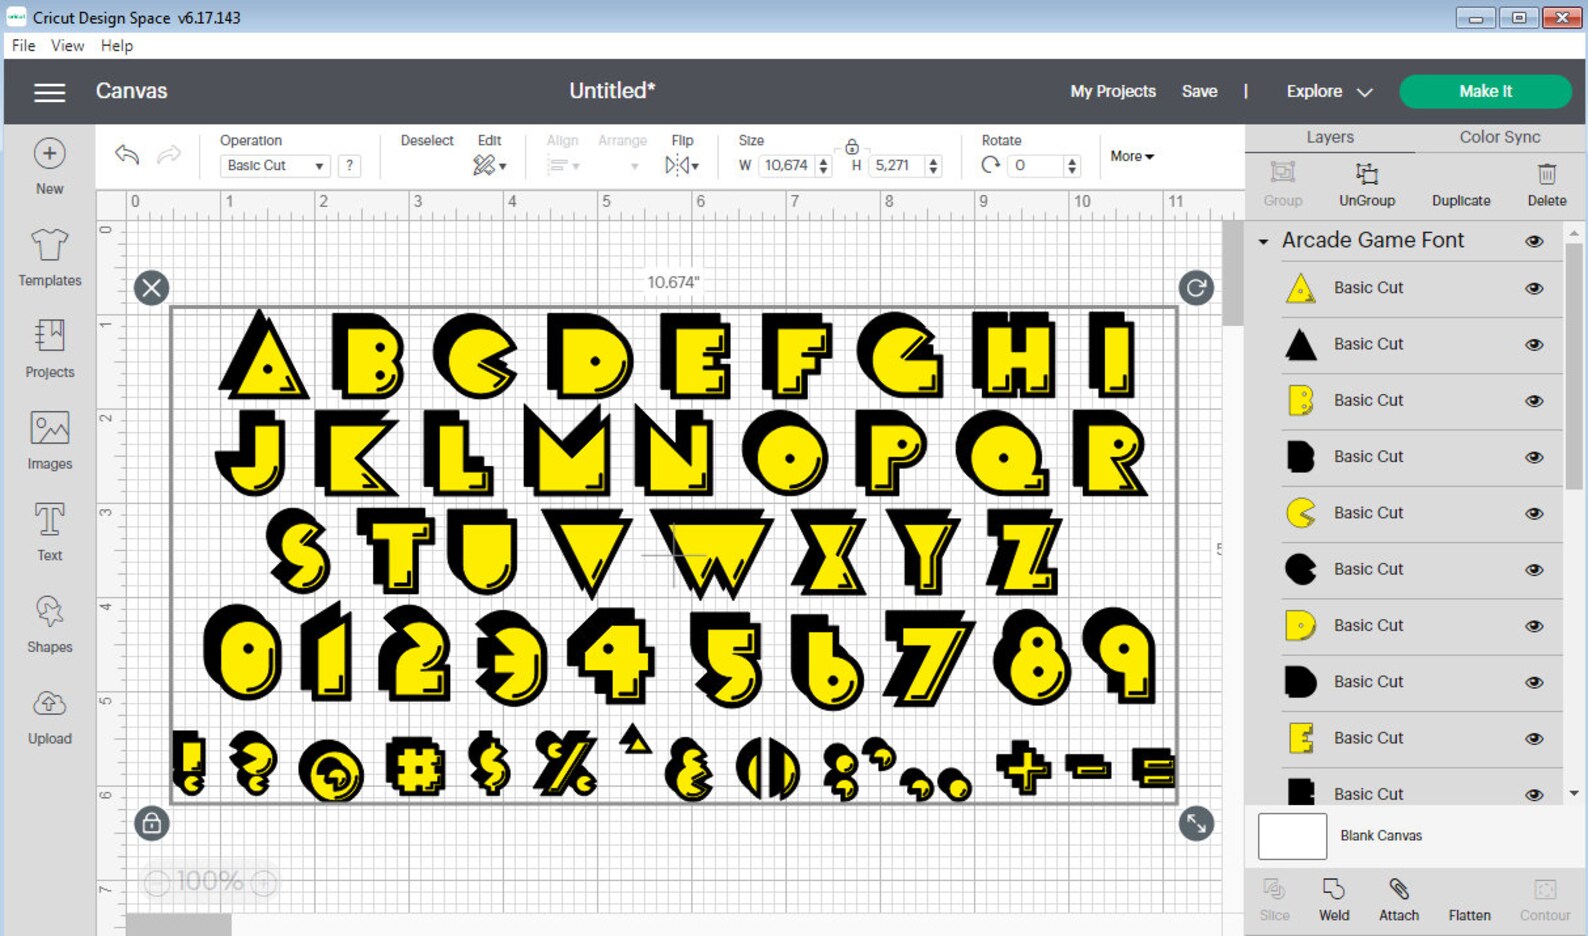Open the Projects panel
This screenshot has width=1588, height=936.
(49, 336)
